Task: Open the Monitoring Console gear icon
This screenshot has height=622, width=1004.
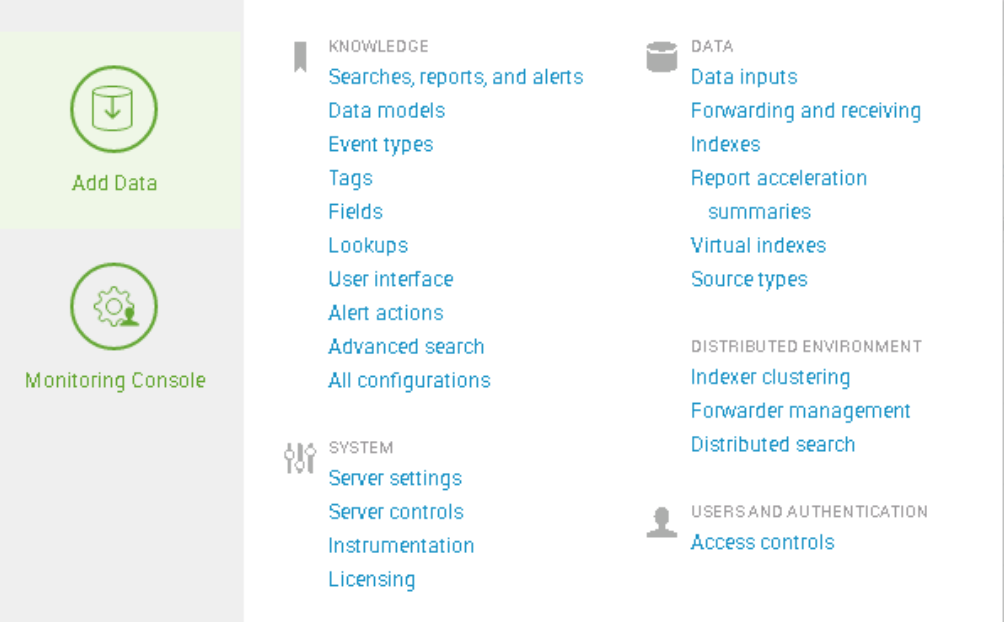Action: pyautogui.click(x=113, y=307)
